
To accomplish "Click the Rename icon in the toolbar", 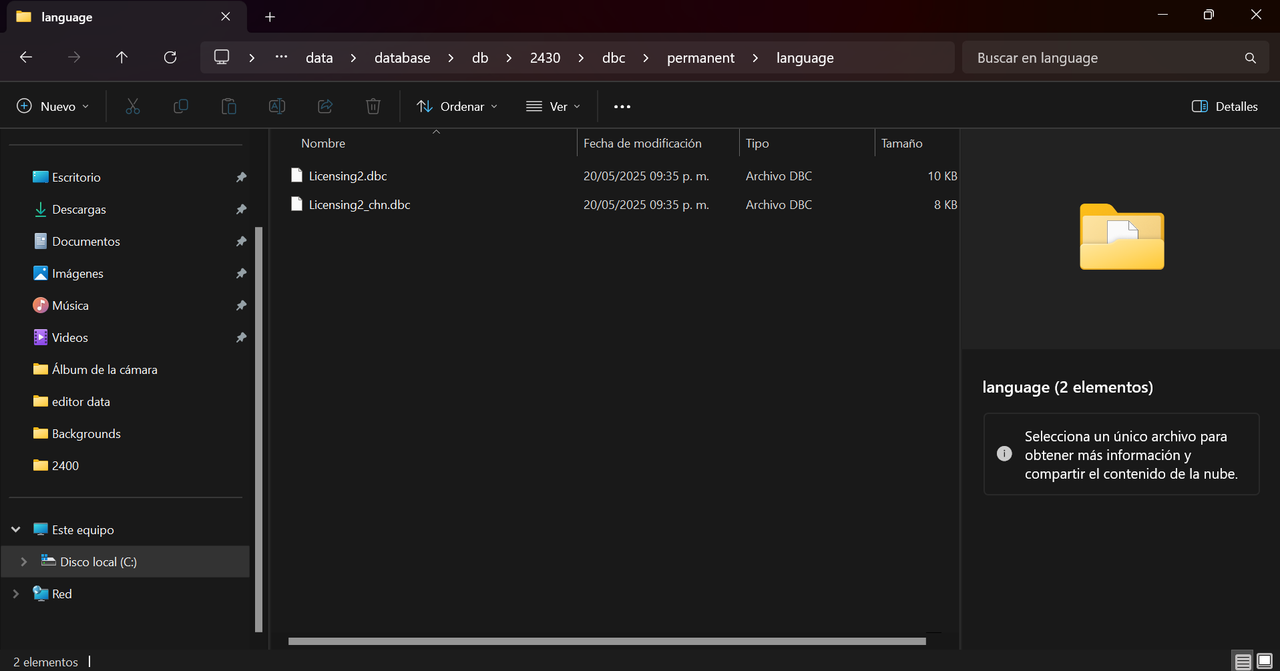I will [277, 106].
